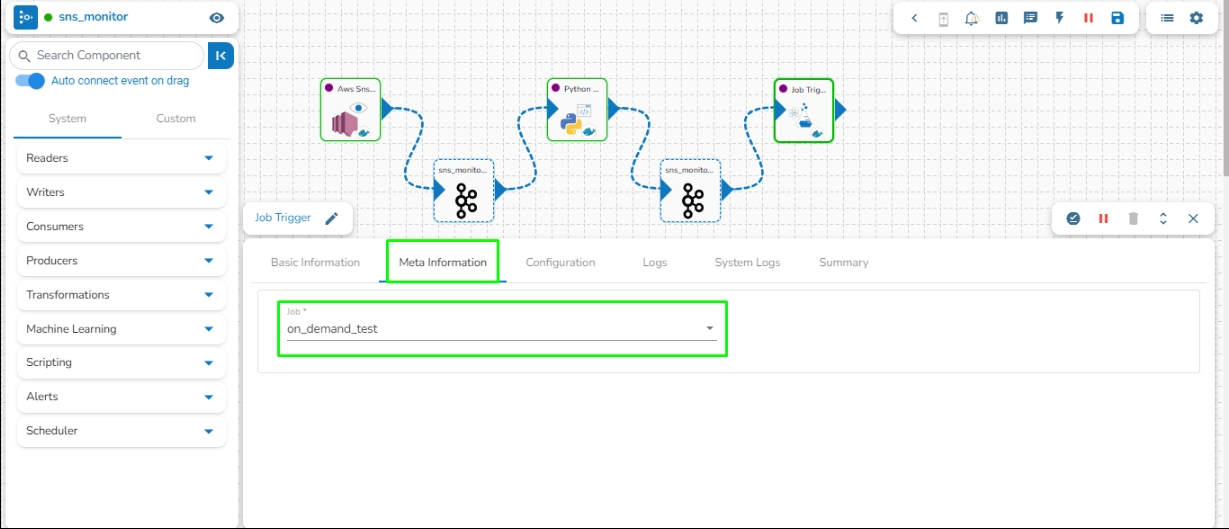Screen dimensions: 1229x529
Task: Expand the Transformations category
Action: [x=120, y=294]
